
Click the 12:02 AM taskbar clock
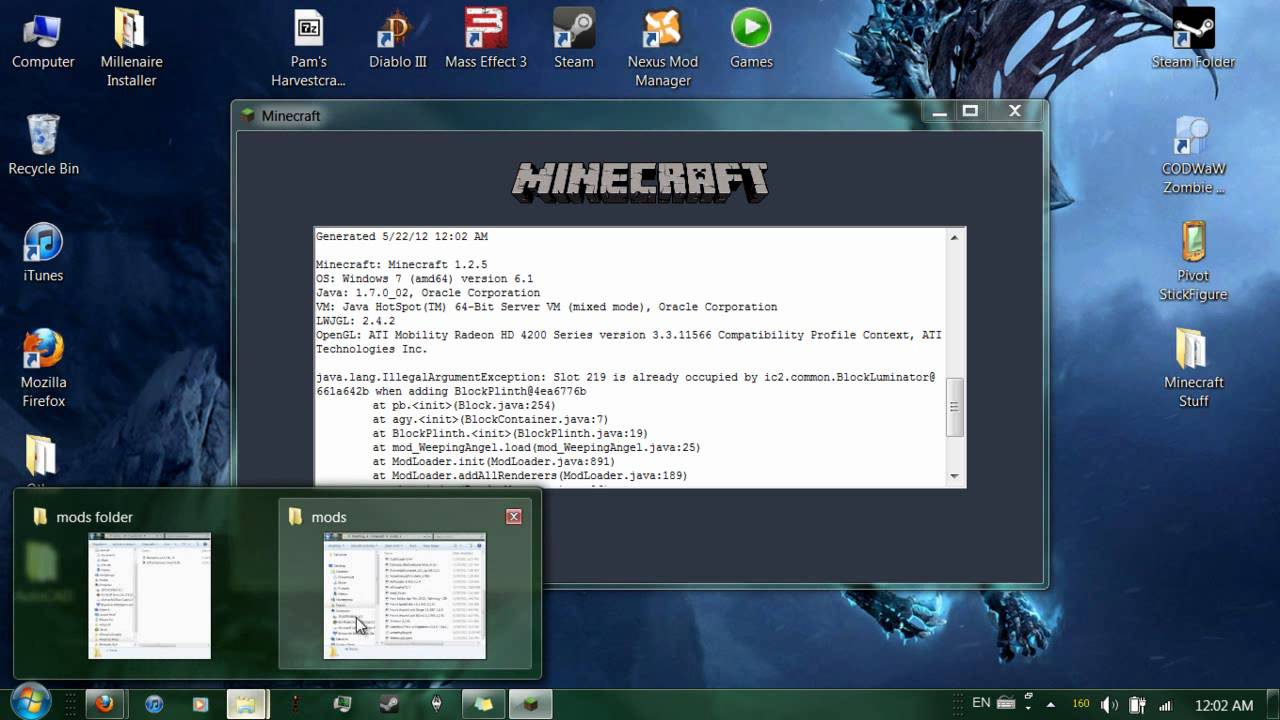(x=1224, y=705)
